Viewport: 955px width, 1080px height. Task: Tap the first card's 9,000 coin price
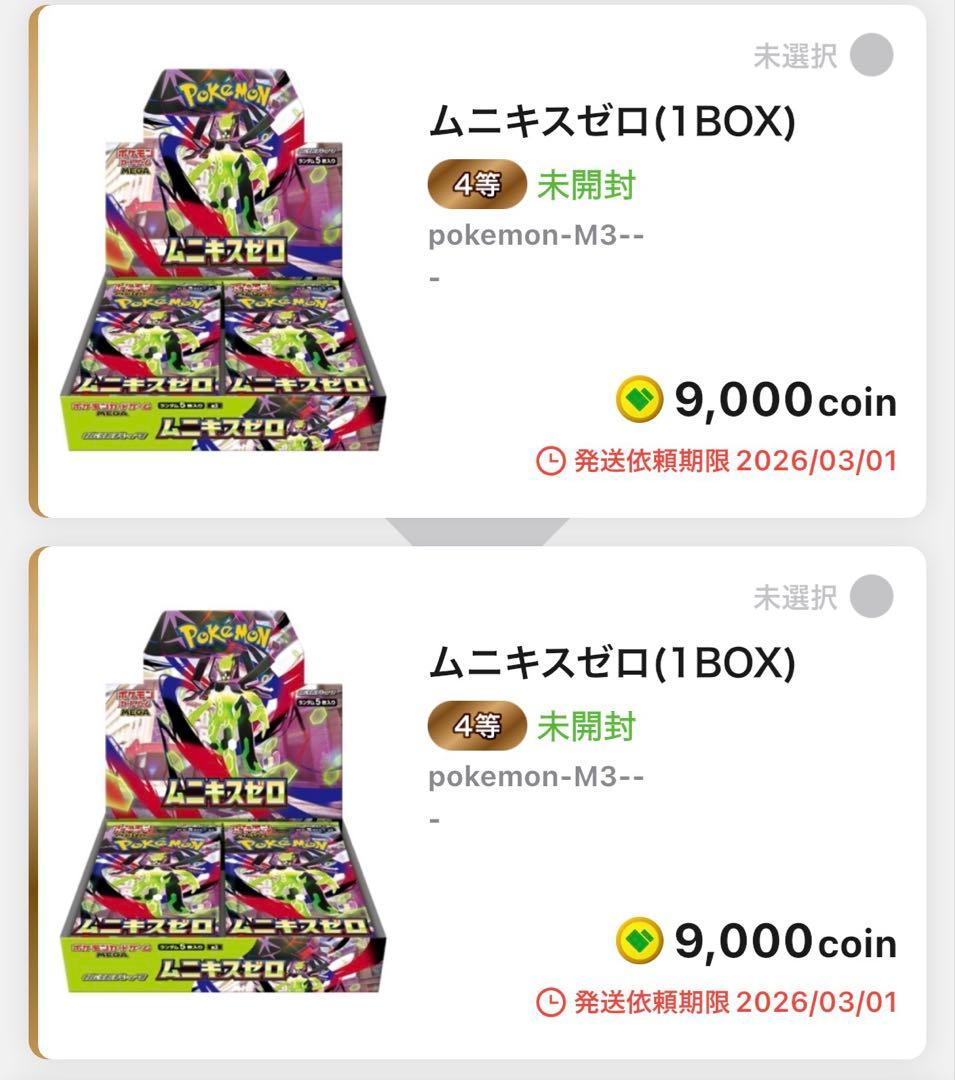pyautogui.click(x=784, y=401)
